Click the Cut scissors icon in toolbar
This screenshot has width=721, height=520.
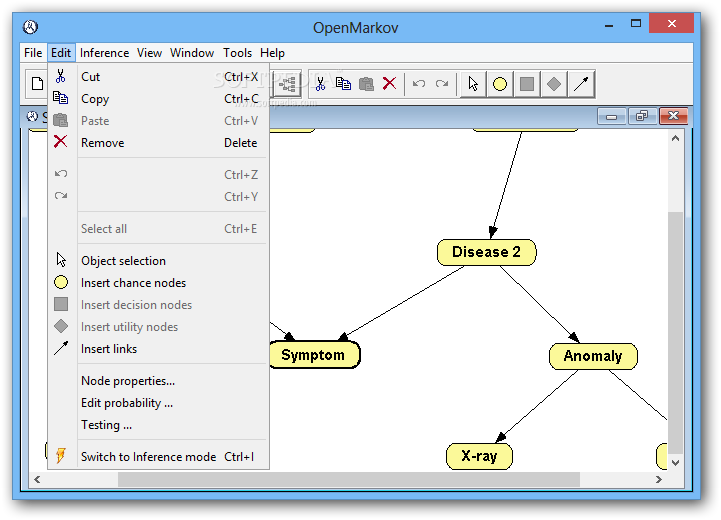(x=320, y=84)
